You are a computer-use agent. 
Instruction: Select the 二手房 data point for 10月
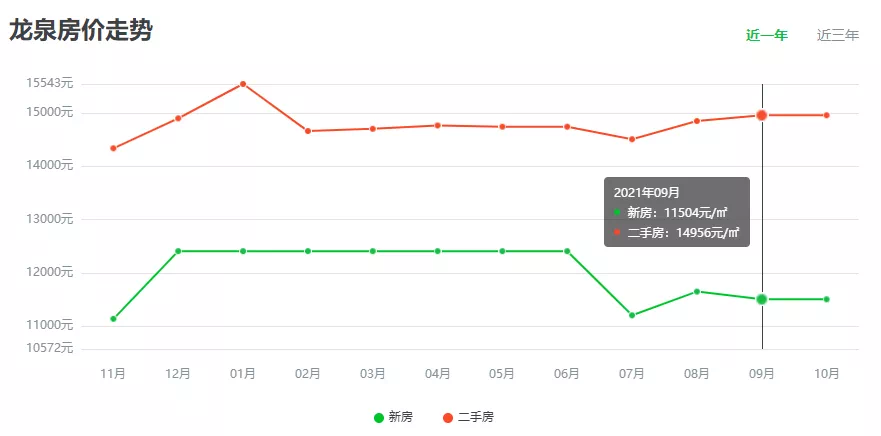(x=827, y=115)
